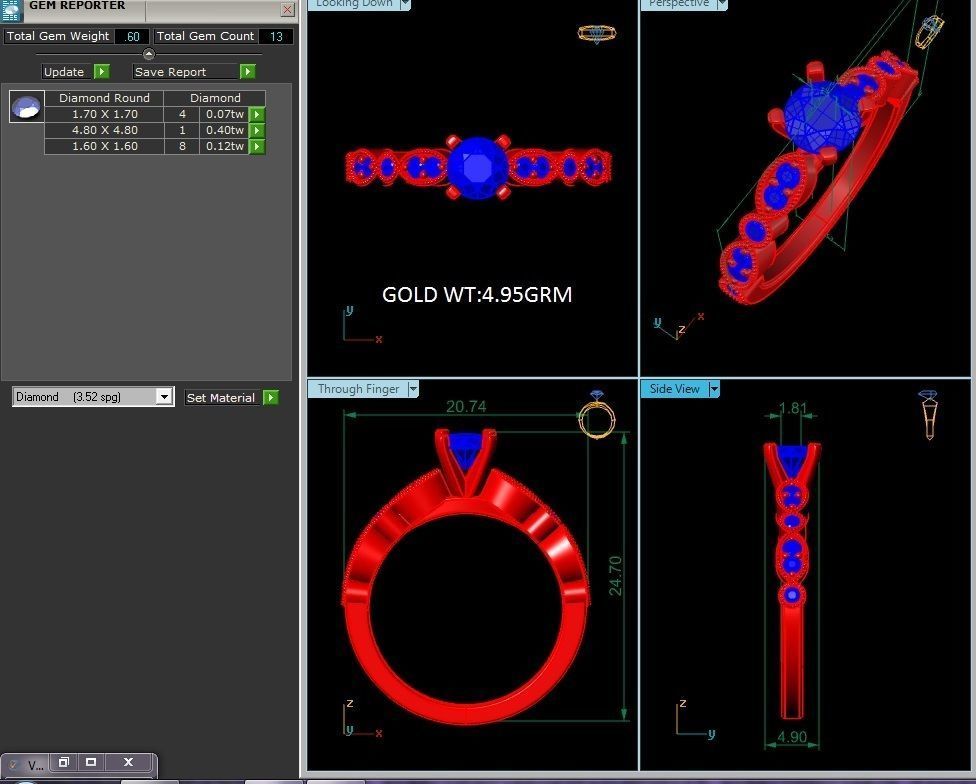Click ring preview icon in Side View viewport
The height and width of the screenshot is (784, 976).
929,414
